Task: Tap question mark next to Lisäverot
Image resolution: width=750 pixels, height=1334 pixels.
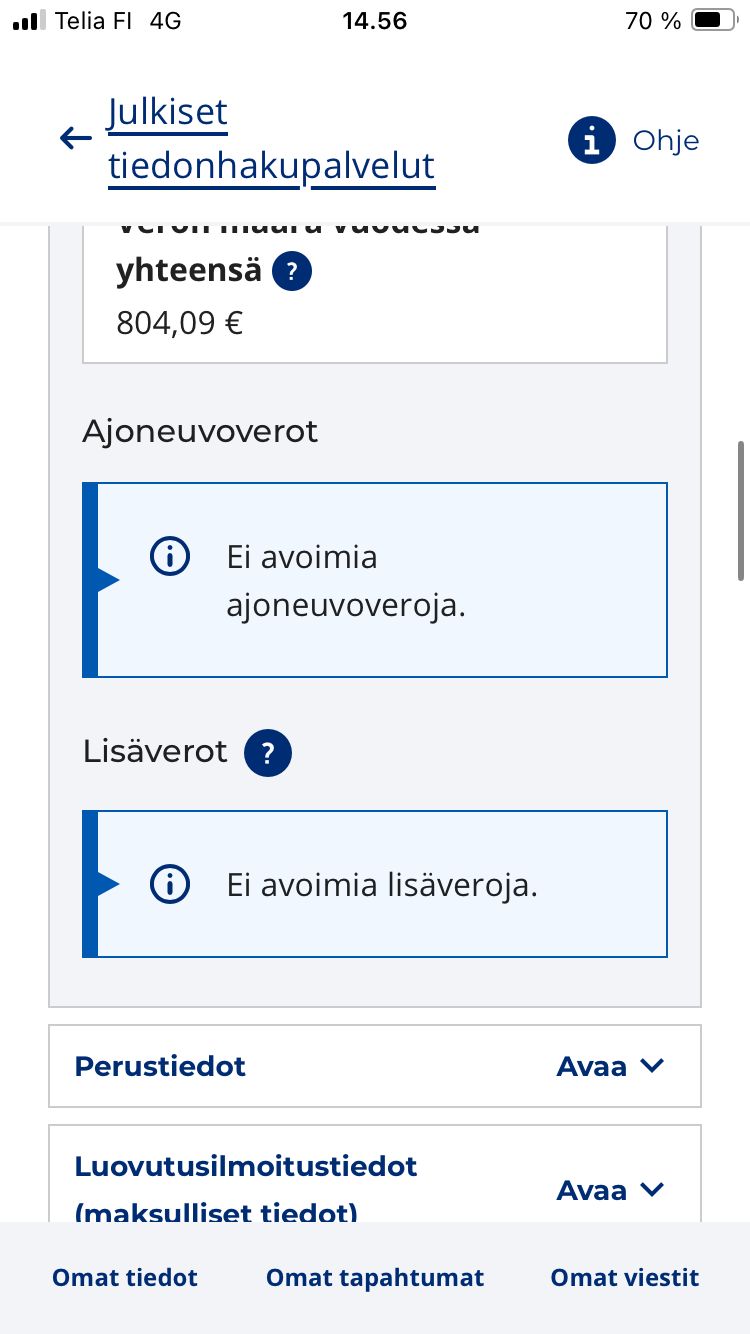Action: click(x=267, y=752)
